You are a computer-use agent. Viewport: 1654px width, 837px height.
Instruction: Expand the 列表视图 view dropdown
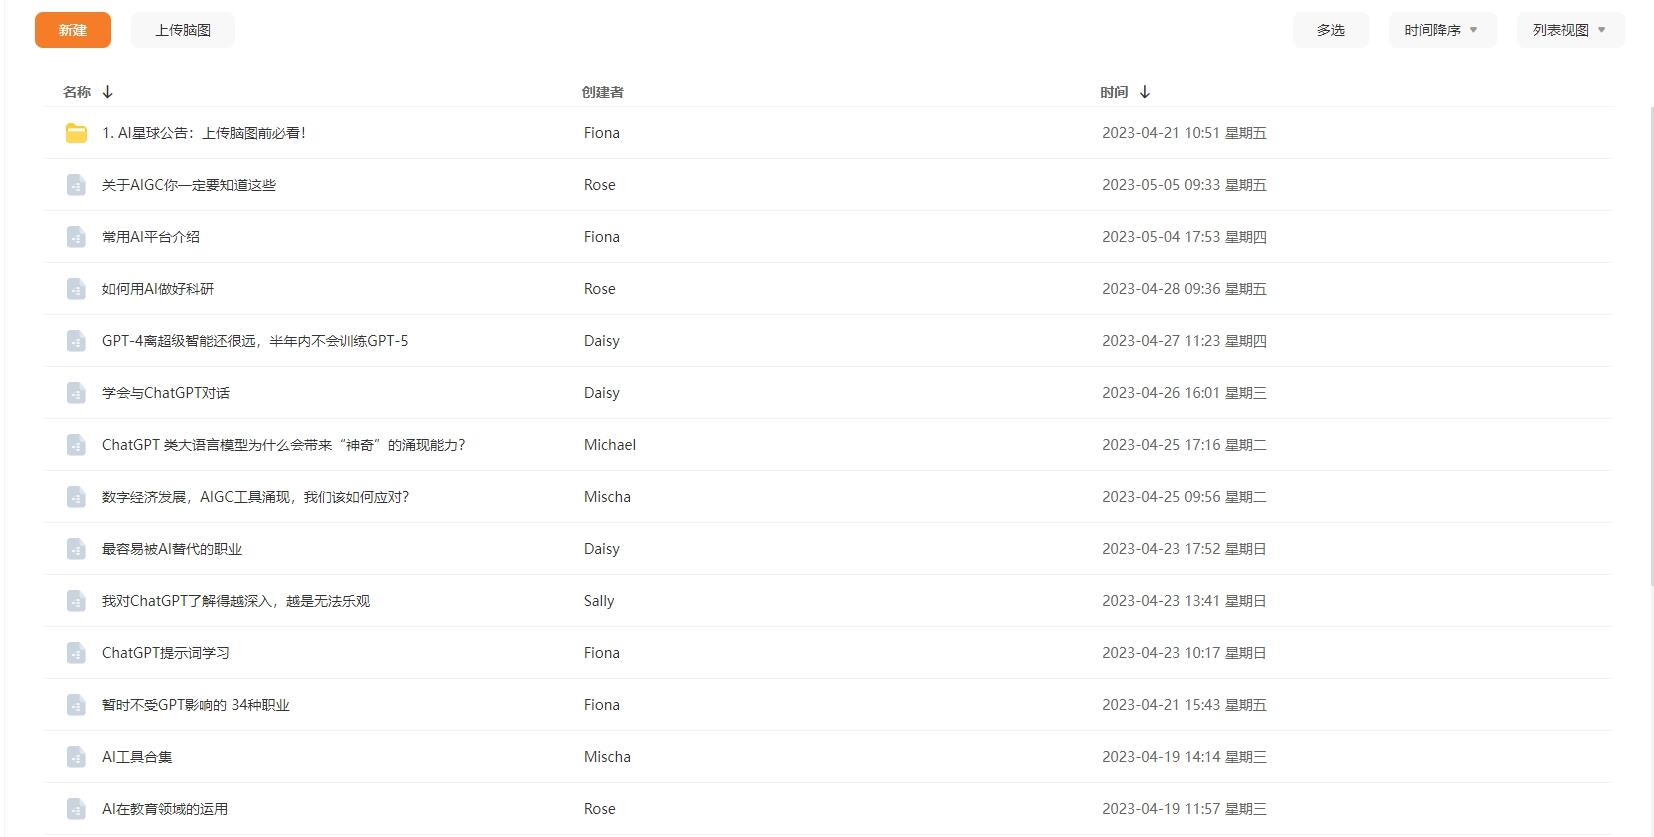tap(1570, 30)
